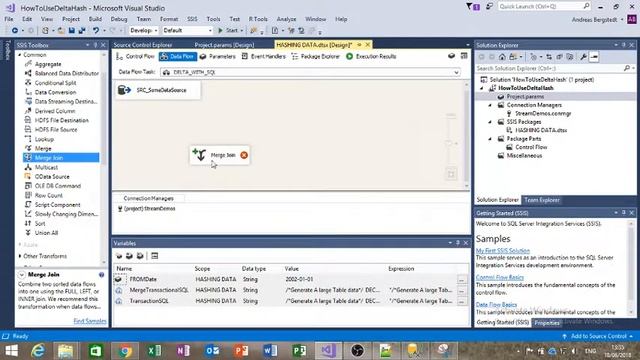Choose HDFS File Destination item
This screenshot has width=640, height=360.
click(61, 120)
